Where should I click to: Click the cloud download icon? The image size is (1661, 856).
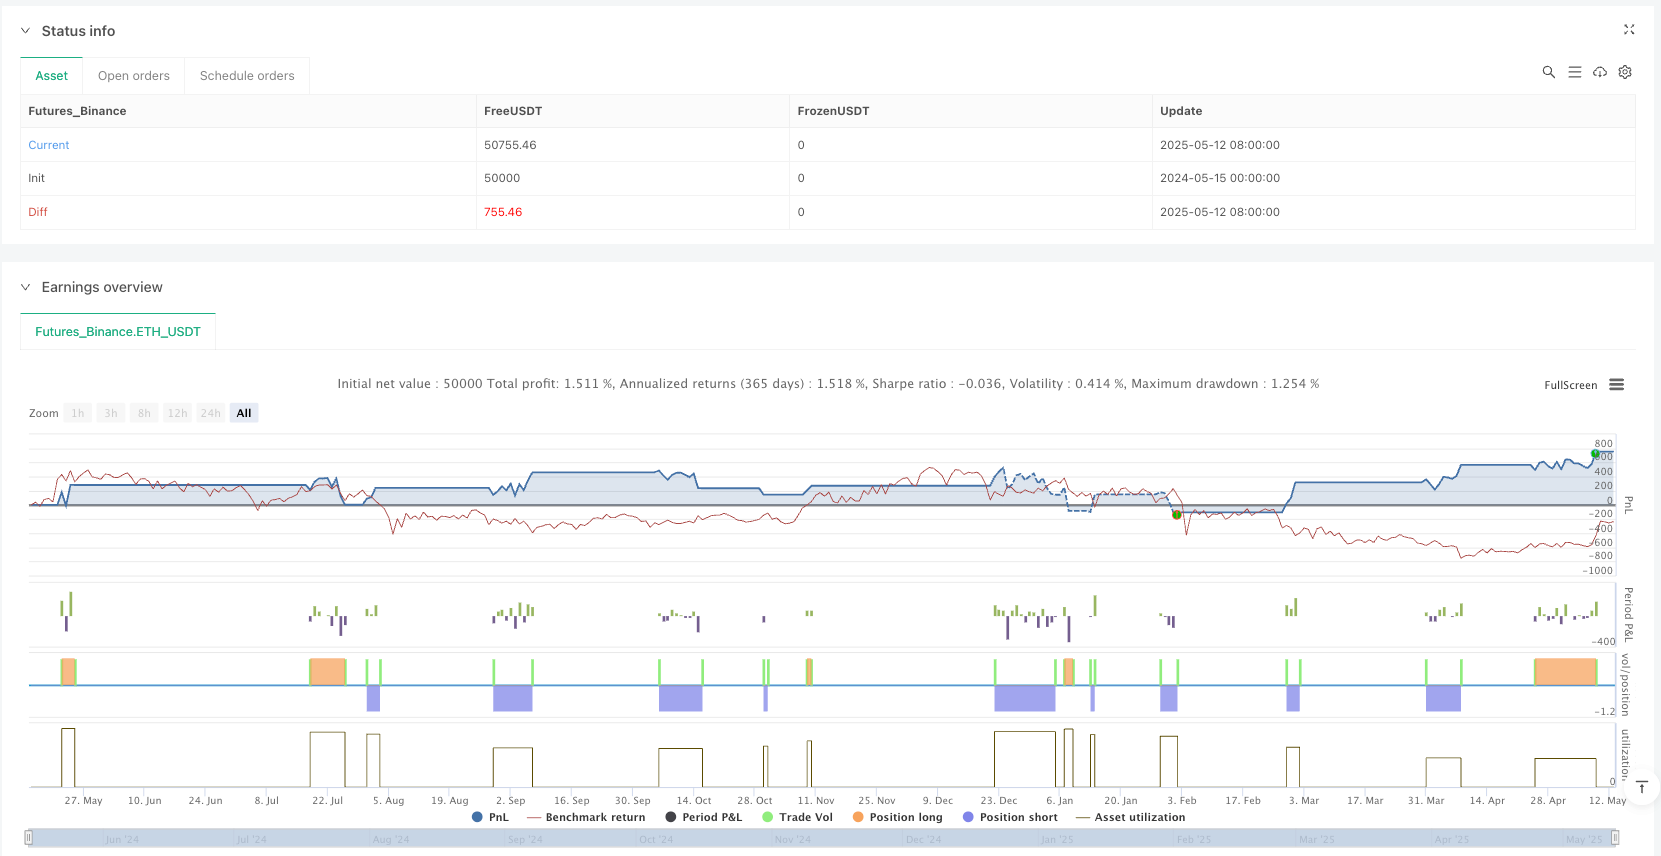click(1600, 72)
